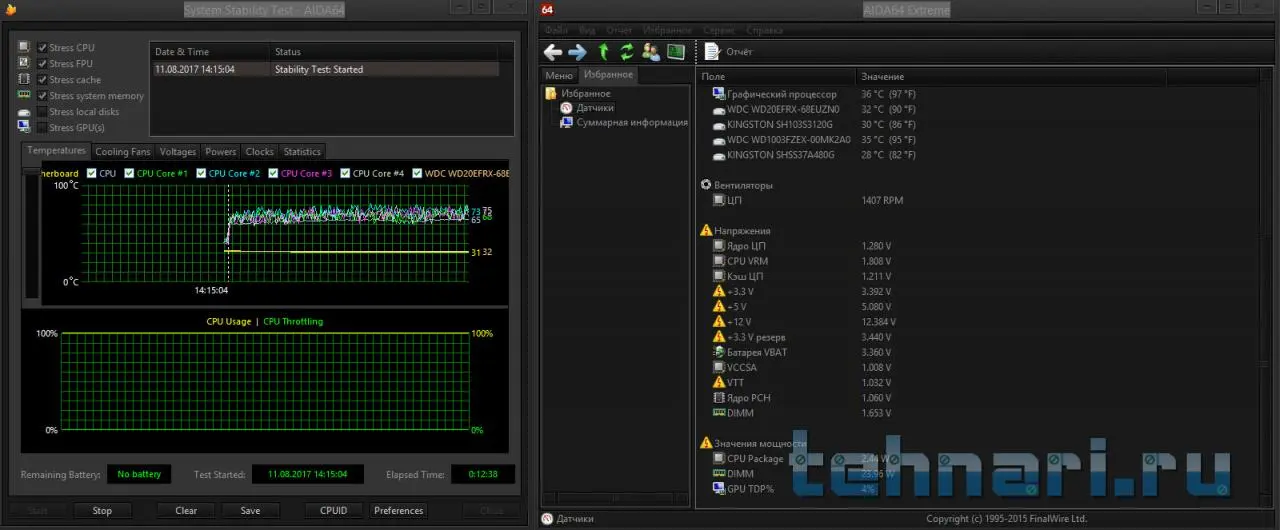
Task: Open the Отчёт report icon
Action: click(712, 52)
